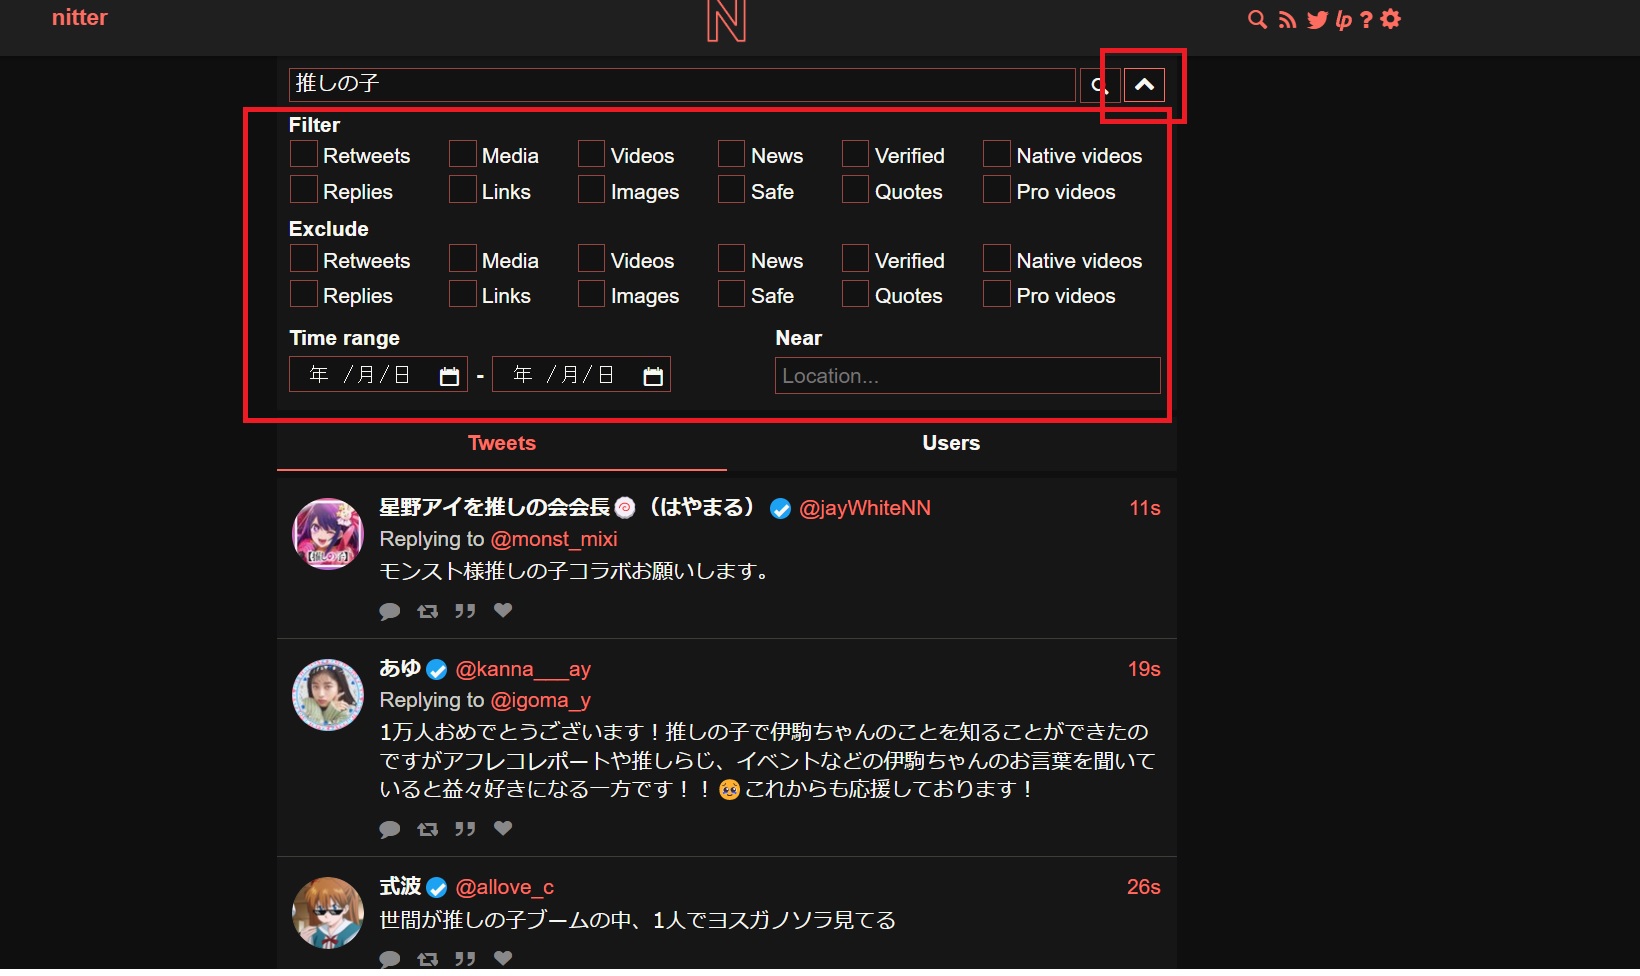Retweet @kanna___ay's tweet
1640x976 pixels.
point(428,829)
